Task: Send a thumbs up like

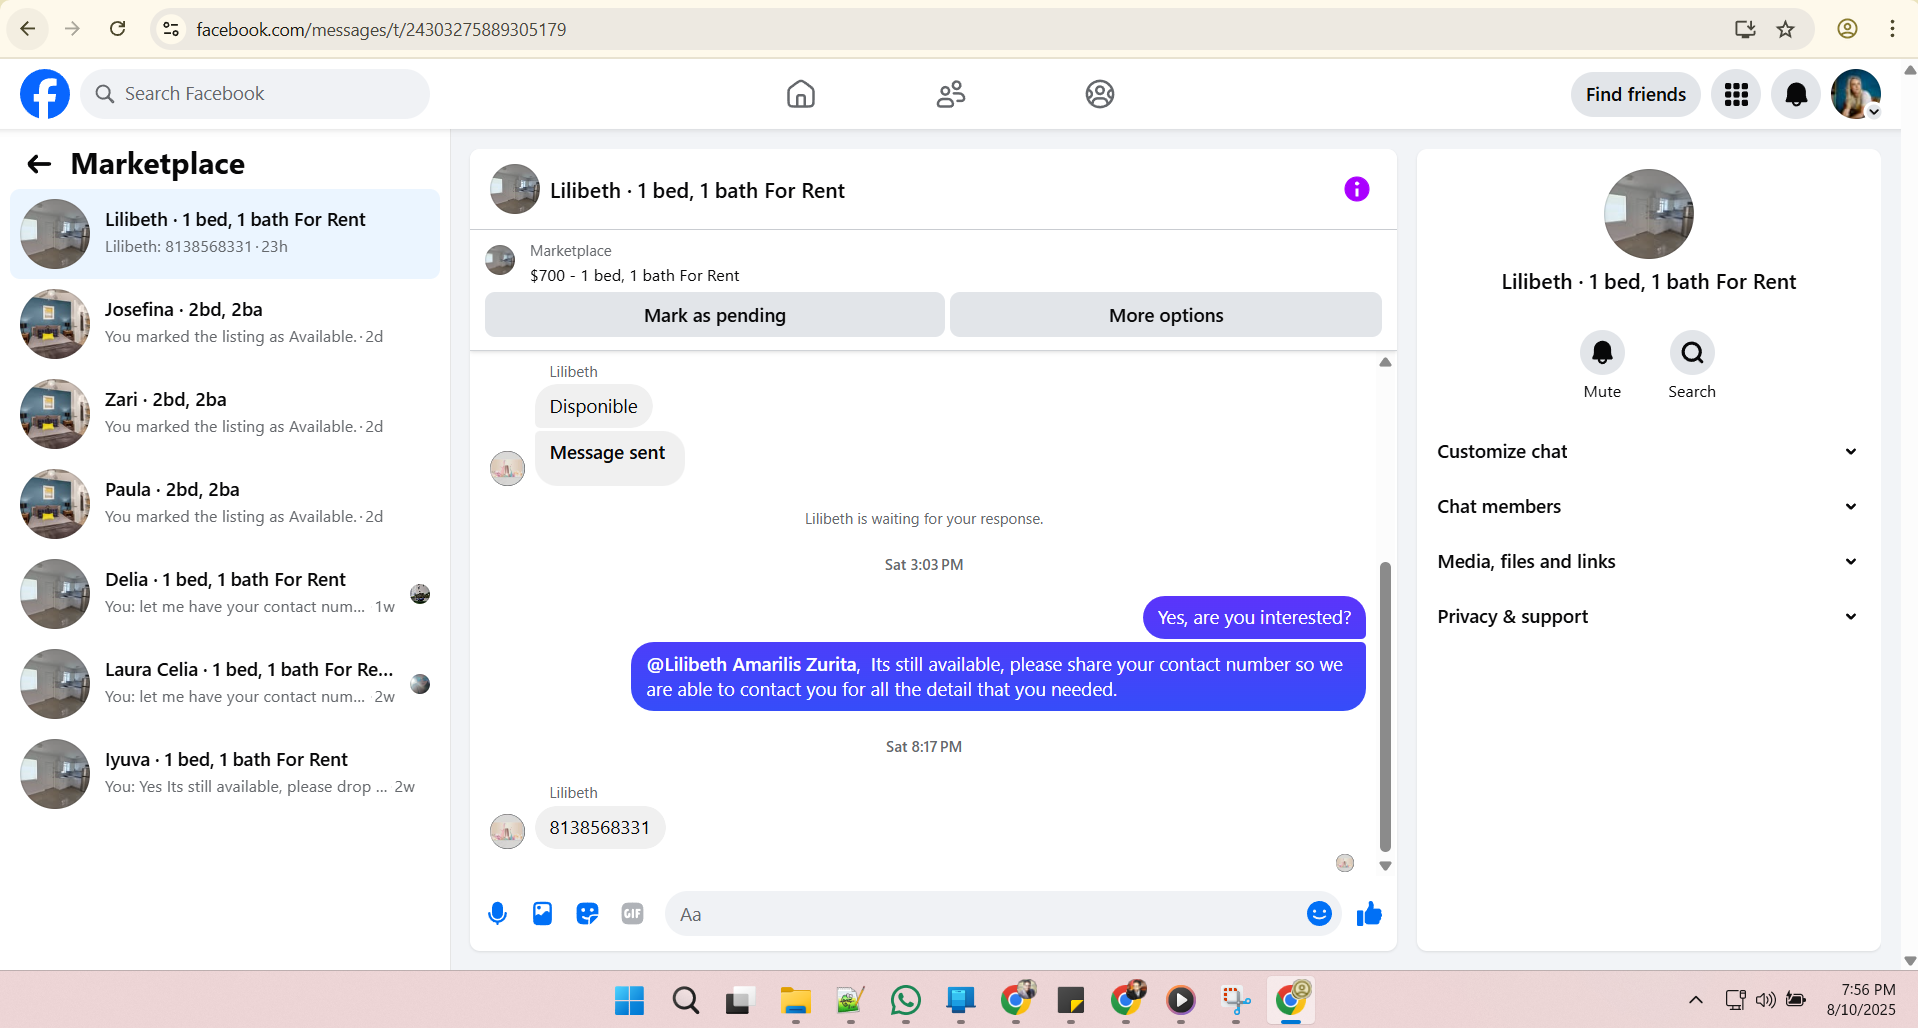Action: [1369, 913]
